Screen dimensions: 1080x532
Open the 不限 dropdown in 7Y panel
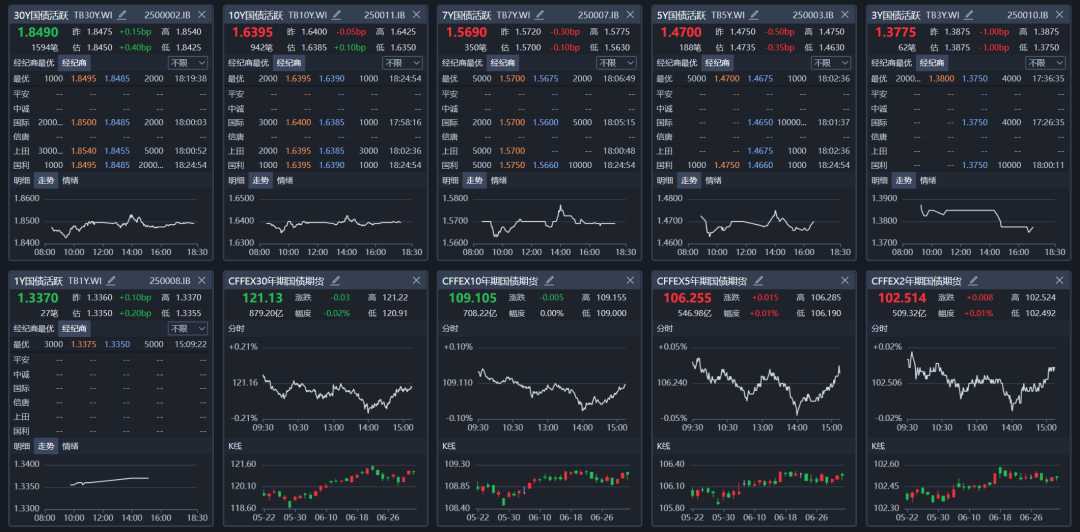(x=616, y=63)
